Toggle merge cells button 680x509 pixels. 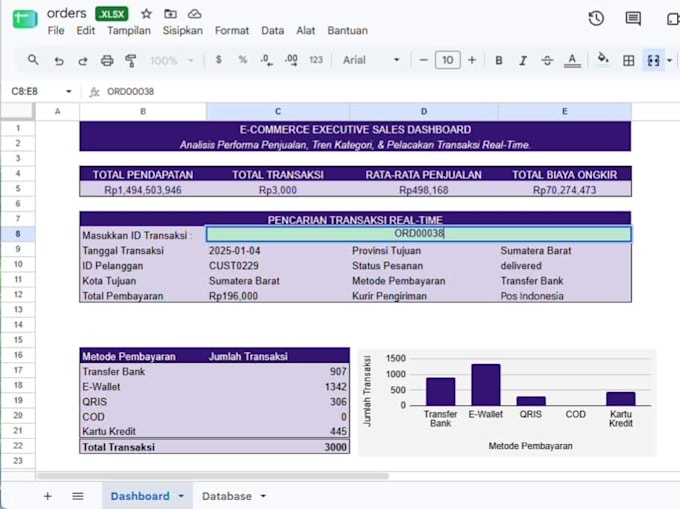coord(653,60)
